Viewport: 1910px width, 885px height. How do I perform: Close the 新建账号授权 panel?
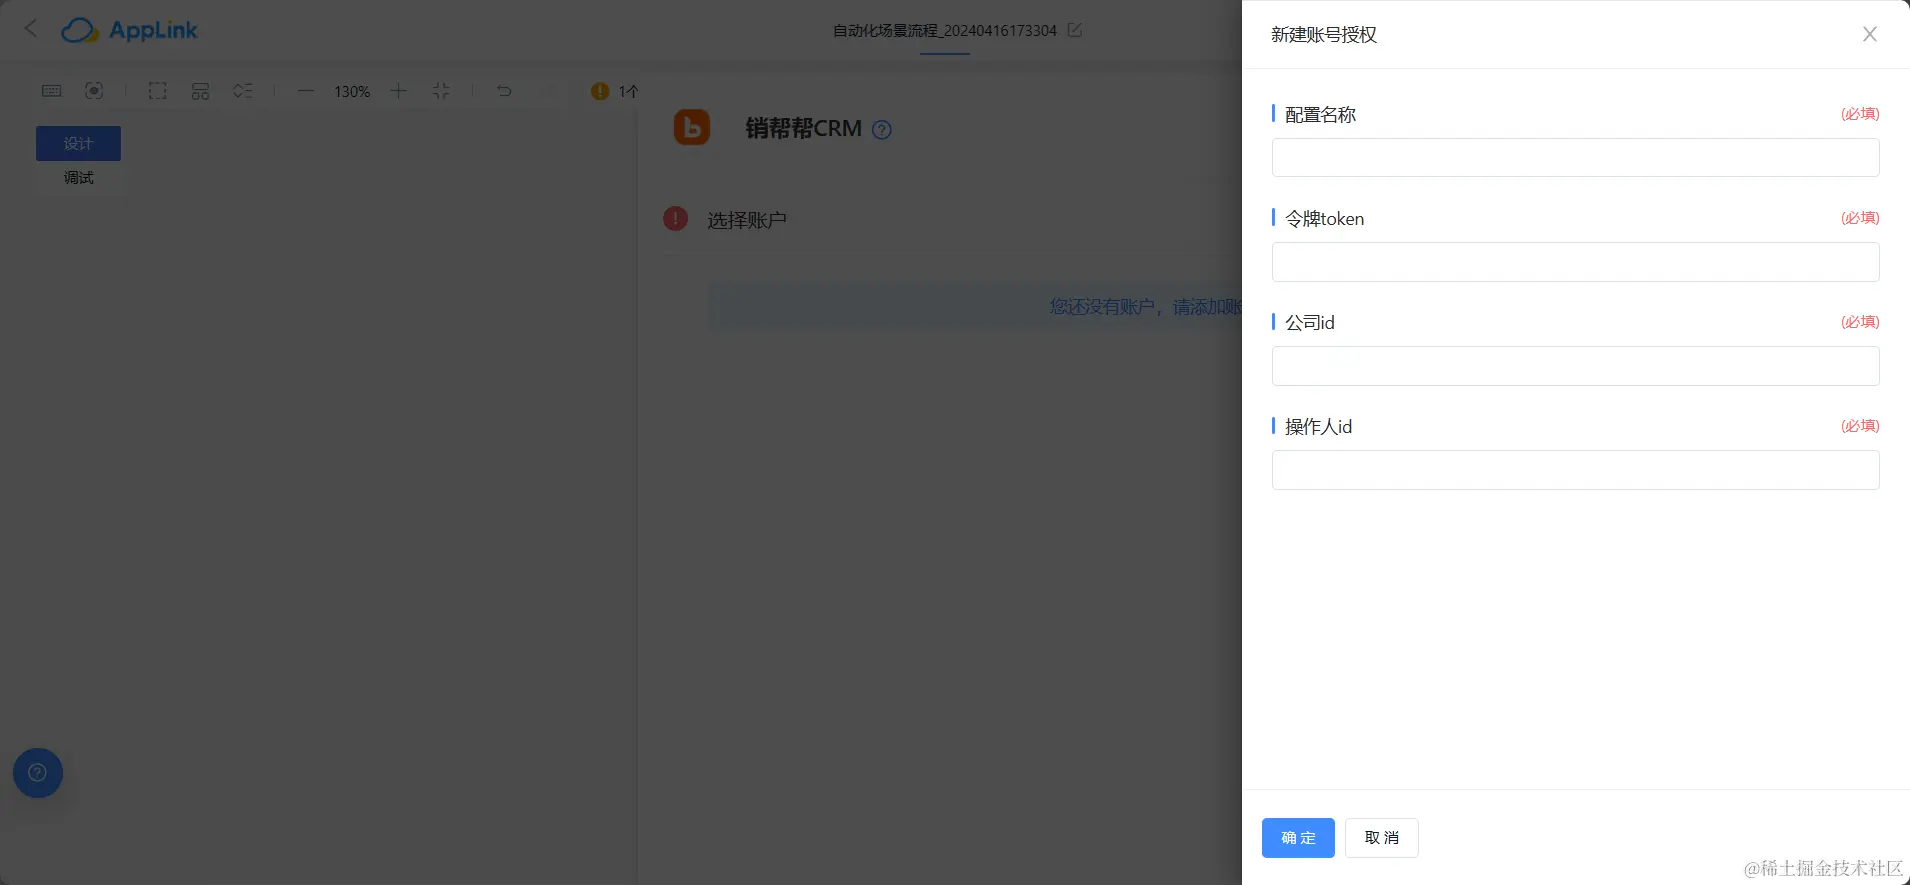(x=1869, y=34)
